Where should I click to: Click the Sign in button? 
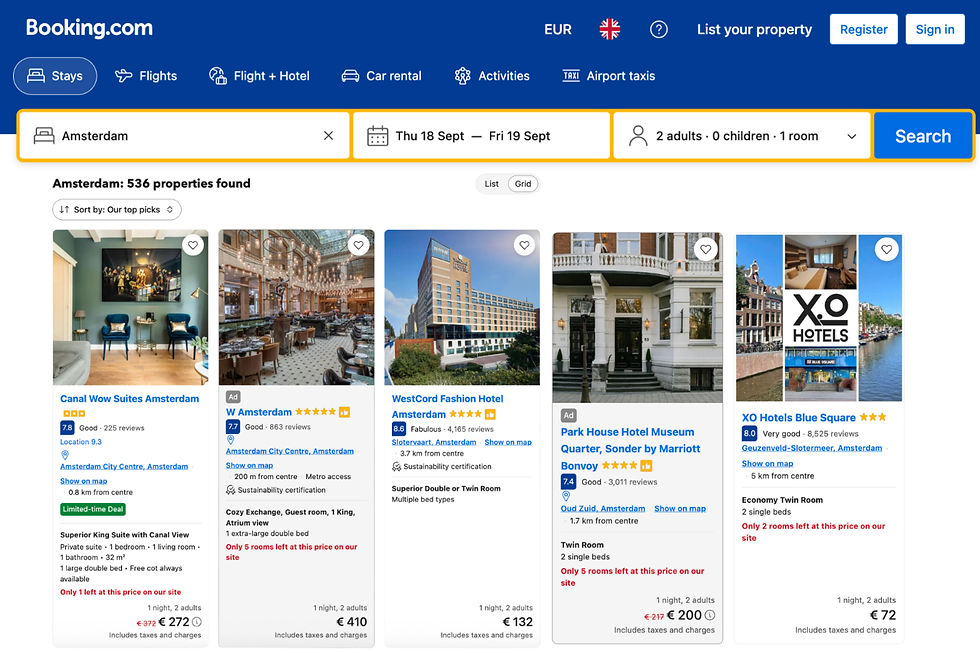935,29
